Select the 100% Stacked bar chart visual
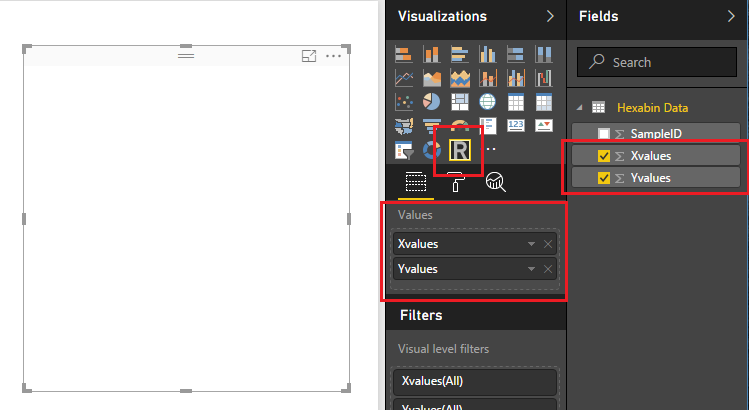Image resolution: width=749 pixels, height=410 pixels. tap(515, 54)
